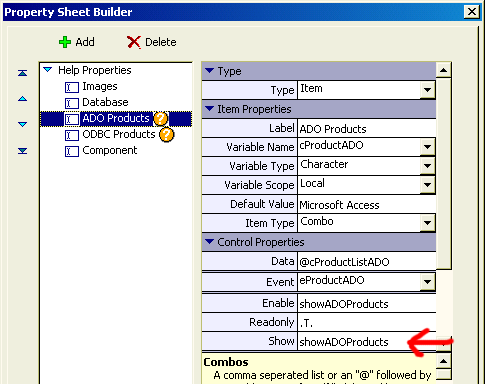The height and width of the screenshot is (384, 485).
Task: Click the ADO Products item icon
Action: [72, 119]
